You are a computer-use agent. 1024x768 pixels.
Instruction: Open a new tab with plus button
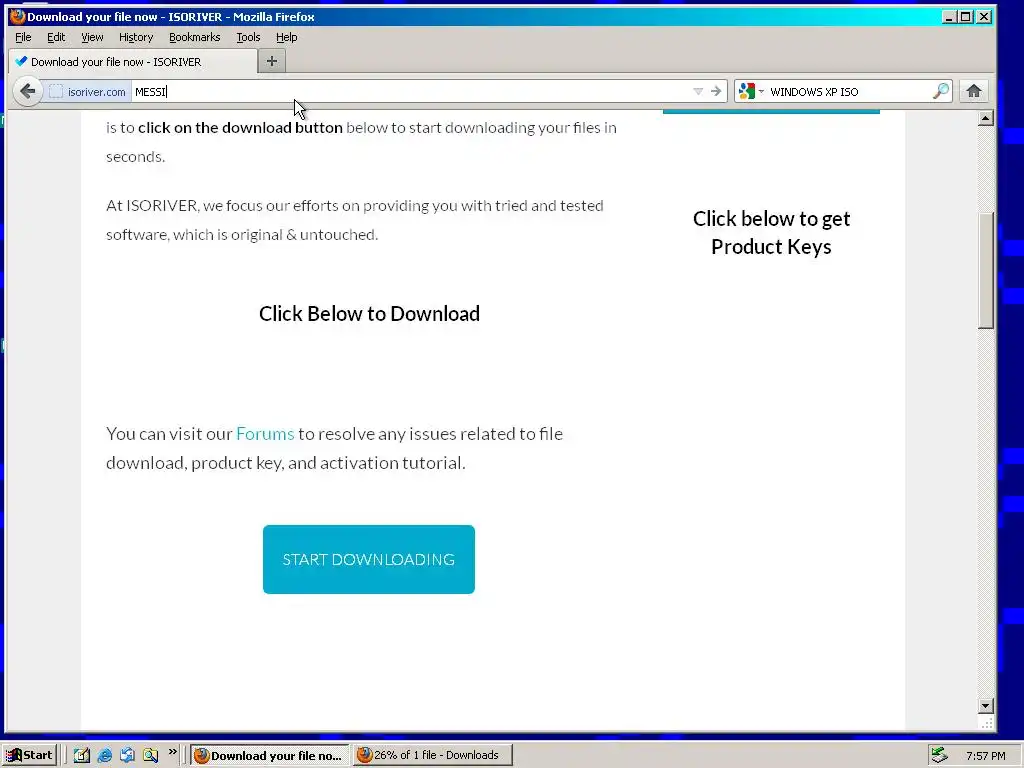tap(272, 61)
